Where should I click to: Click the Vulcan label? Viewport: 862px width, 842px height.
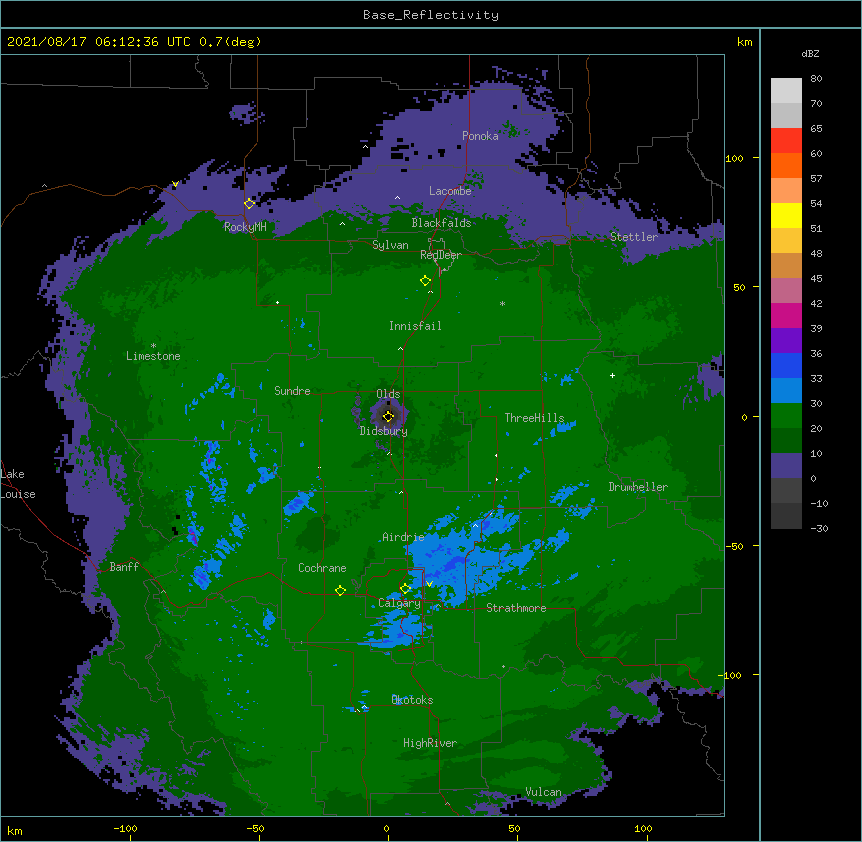543,792
